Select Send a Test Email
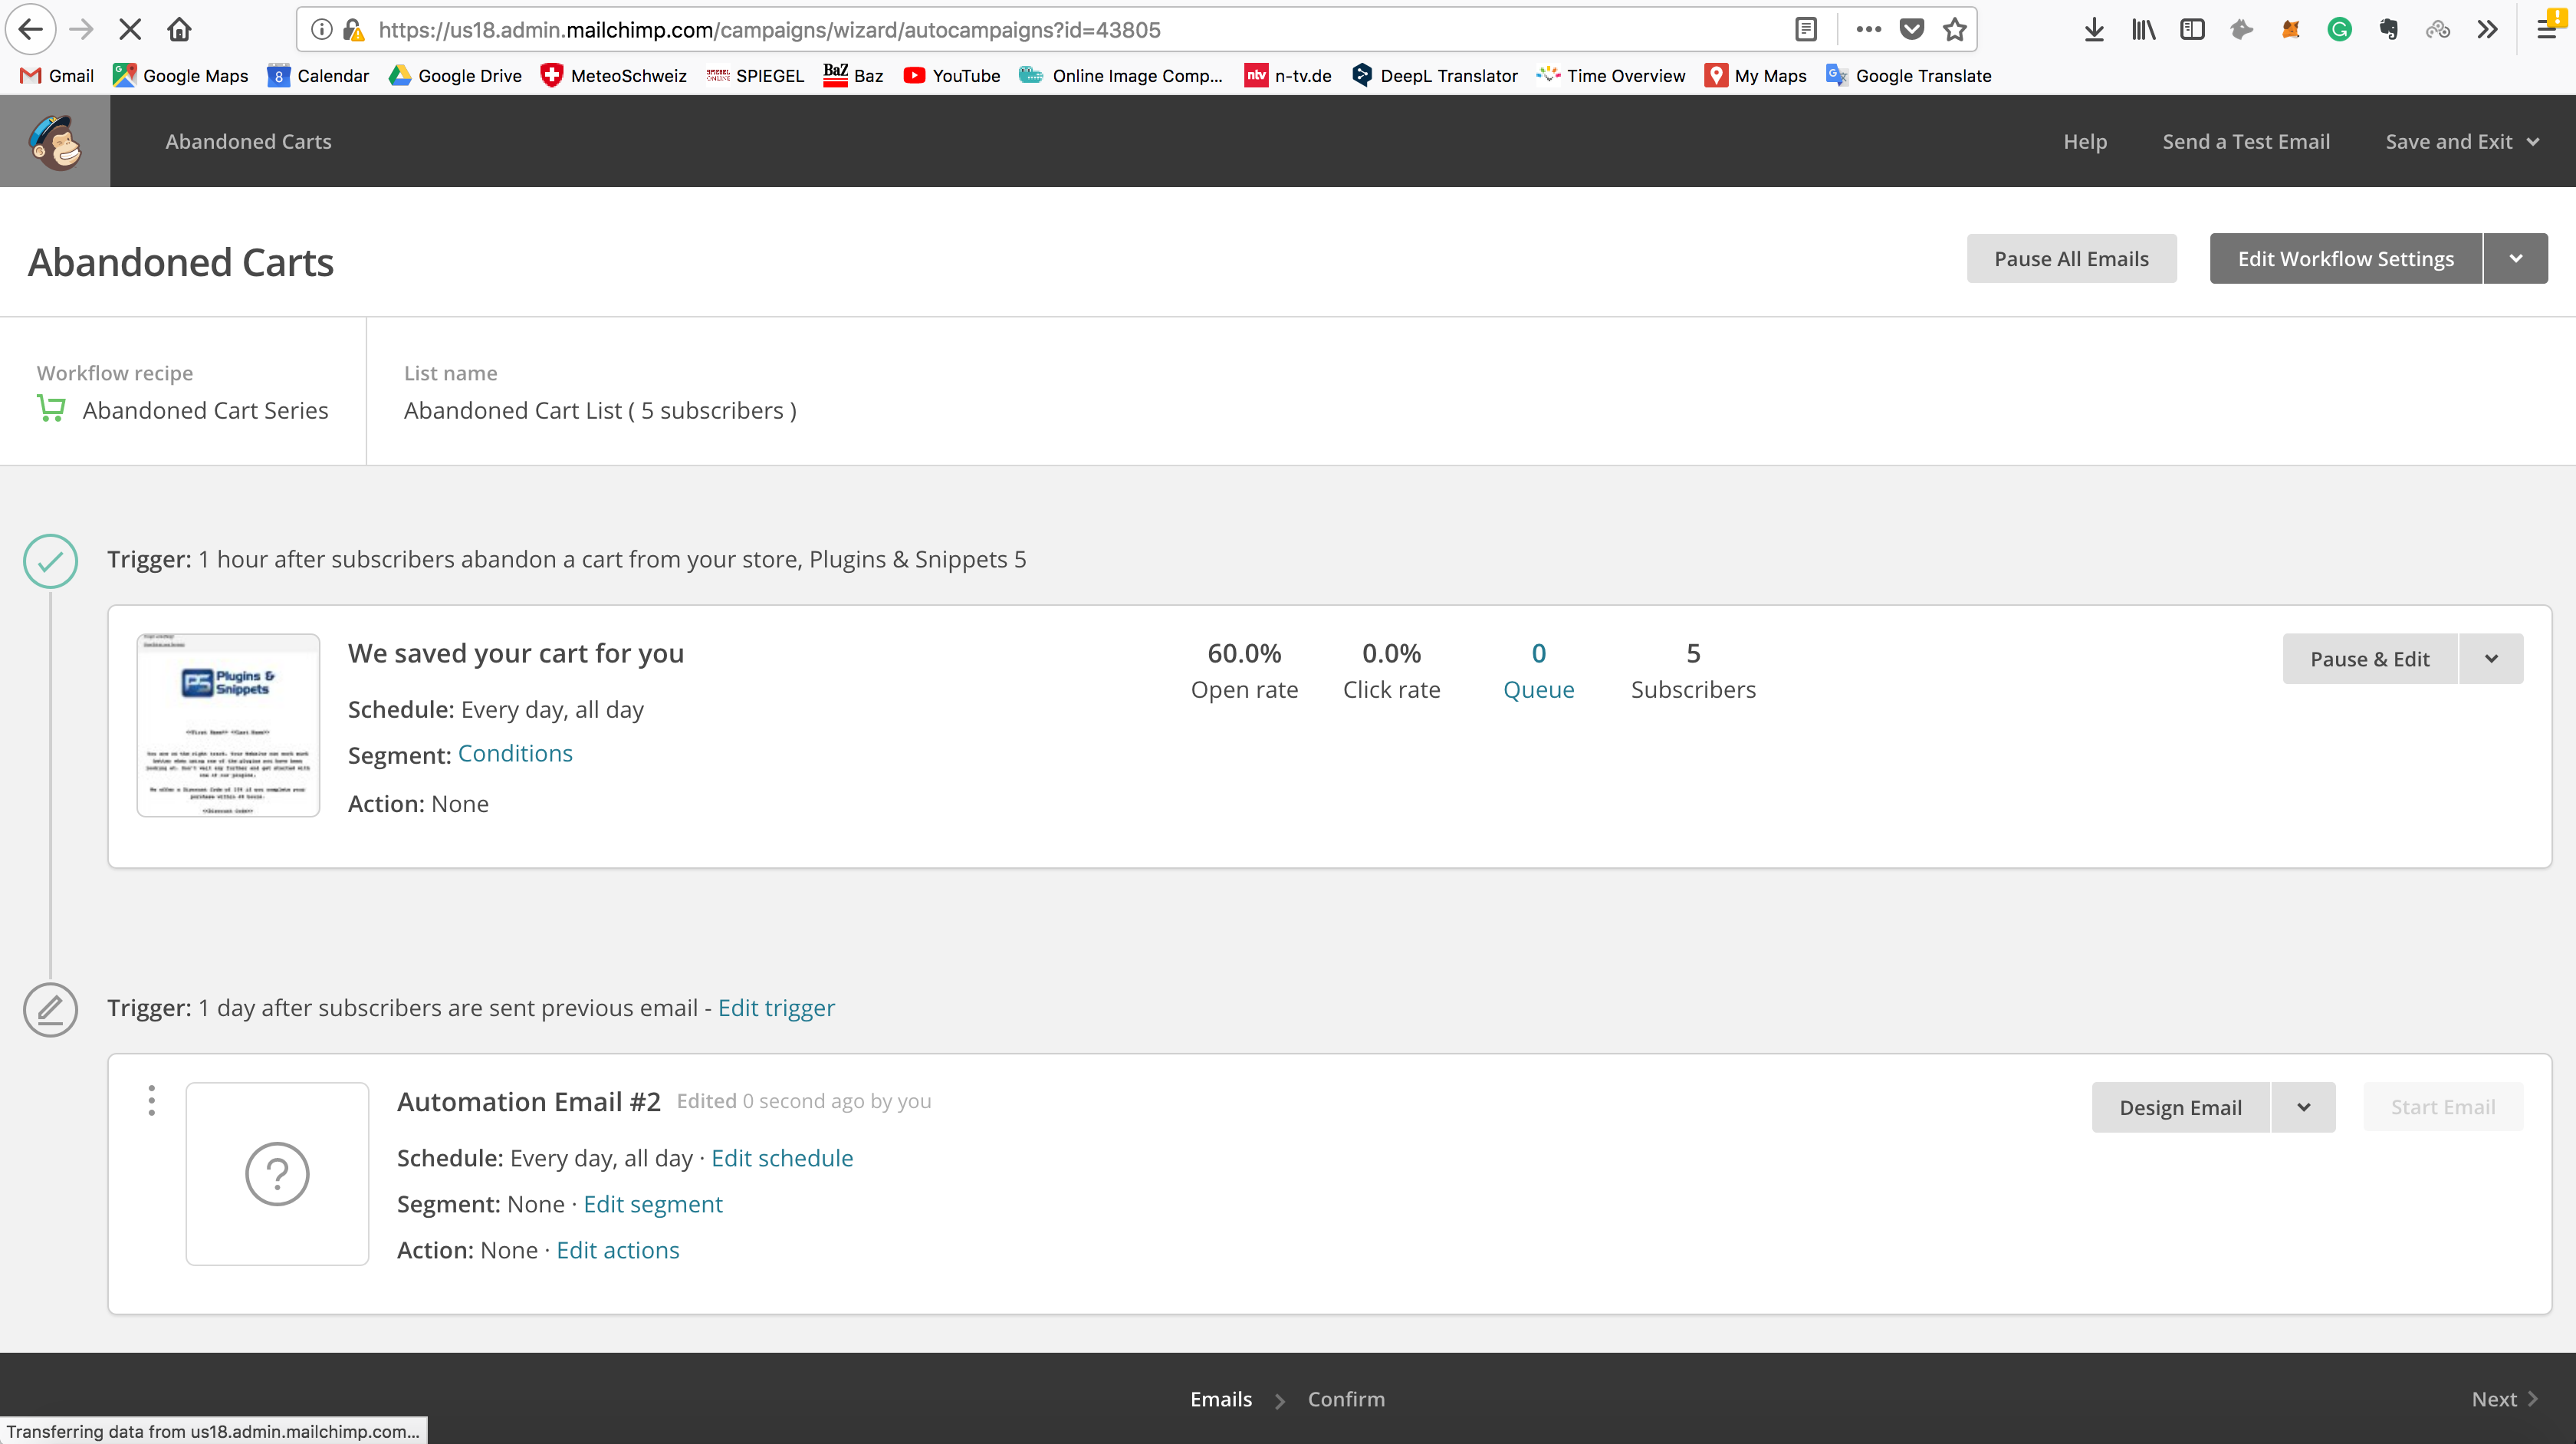Screen dimensions: 2576x1444 click(2246, 141)
